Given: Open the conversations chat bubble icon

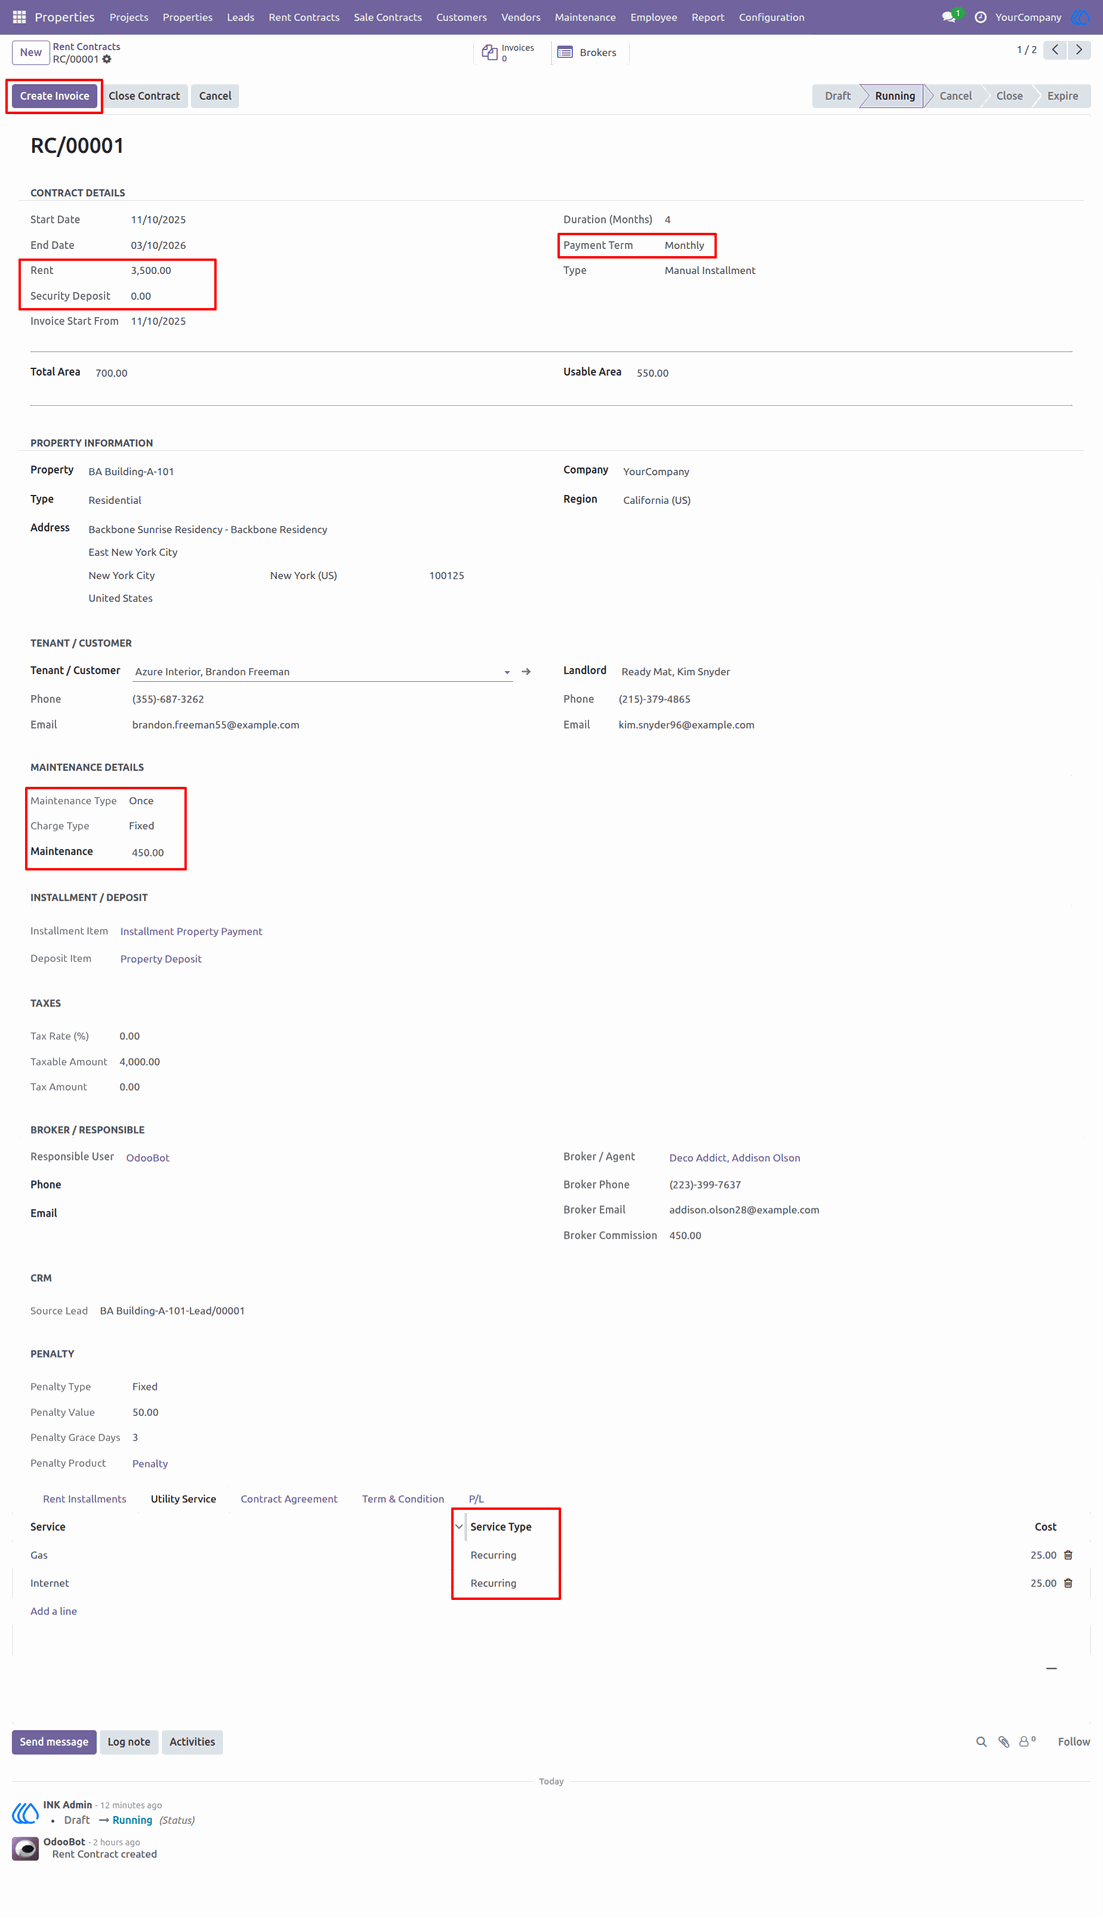Looking at the screenshot, I should click(x=949, y=17).
